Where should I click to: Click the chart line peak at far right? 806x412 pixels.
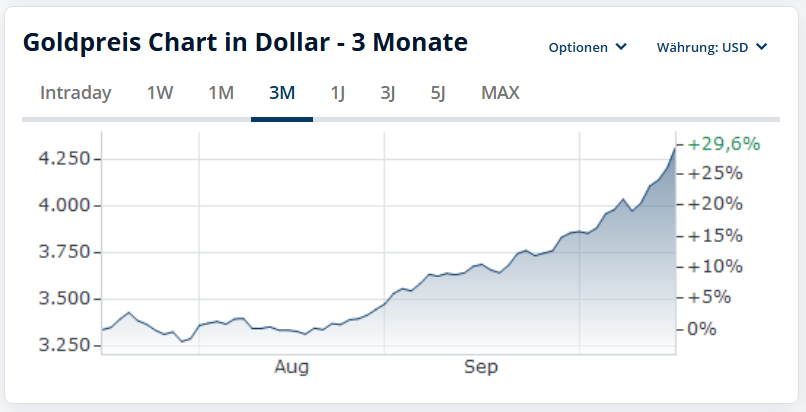pos(675,147)
